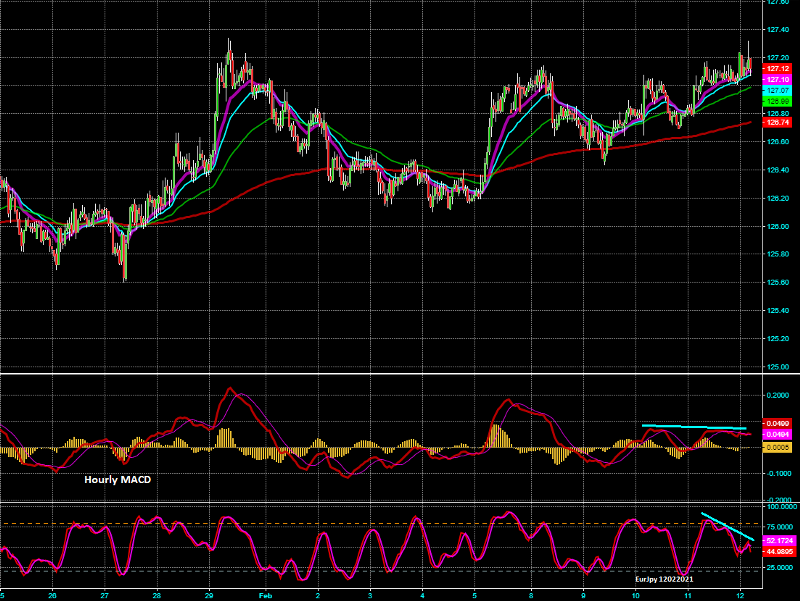Viewport: 800px width, 601px height.
Task: Select the cyan 126.99 price label
Action: tap(778, 90)
